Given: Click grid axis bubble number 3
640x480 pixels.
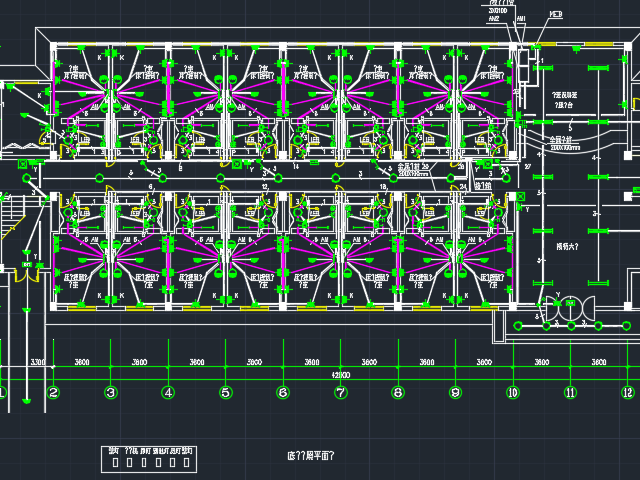Looking at the screenshot, I should (110, 393).
